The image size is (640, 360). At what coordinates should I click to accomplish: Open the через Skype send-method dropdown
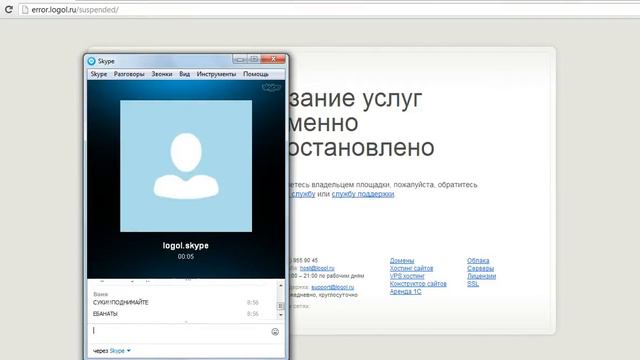click(x=112, y=351)
